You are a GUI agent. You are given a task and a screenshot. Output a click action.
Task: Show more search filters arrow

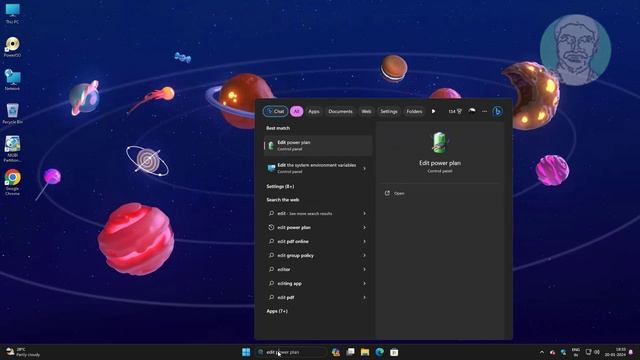coord(433,111)
